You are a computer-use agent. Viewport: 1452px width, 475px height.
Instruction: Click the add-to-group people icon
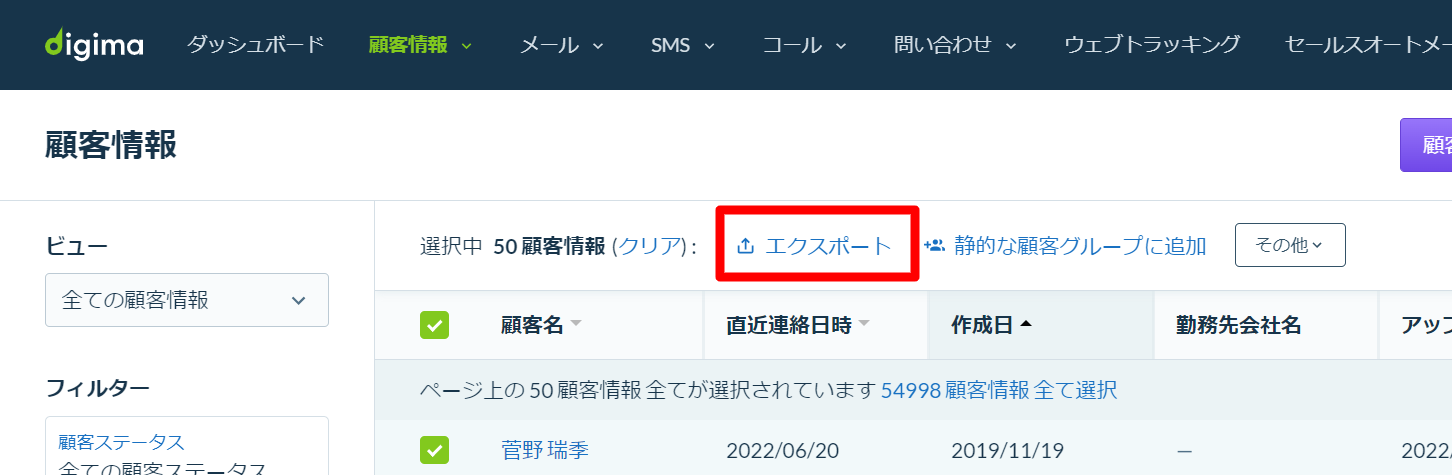pos(934,245)
